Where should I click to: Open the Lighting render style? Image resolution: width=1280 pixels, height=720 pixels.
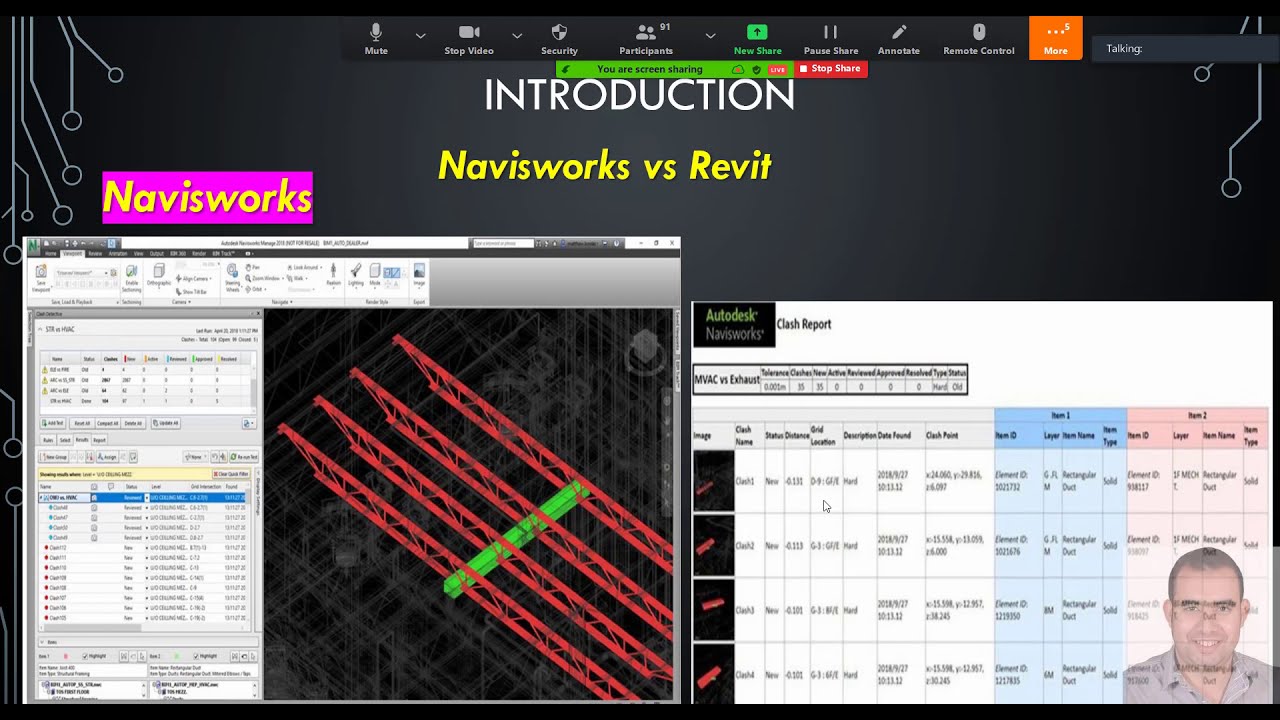click(x=356, y=276)
